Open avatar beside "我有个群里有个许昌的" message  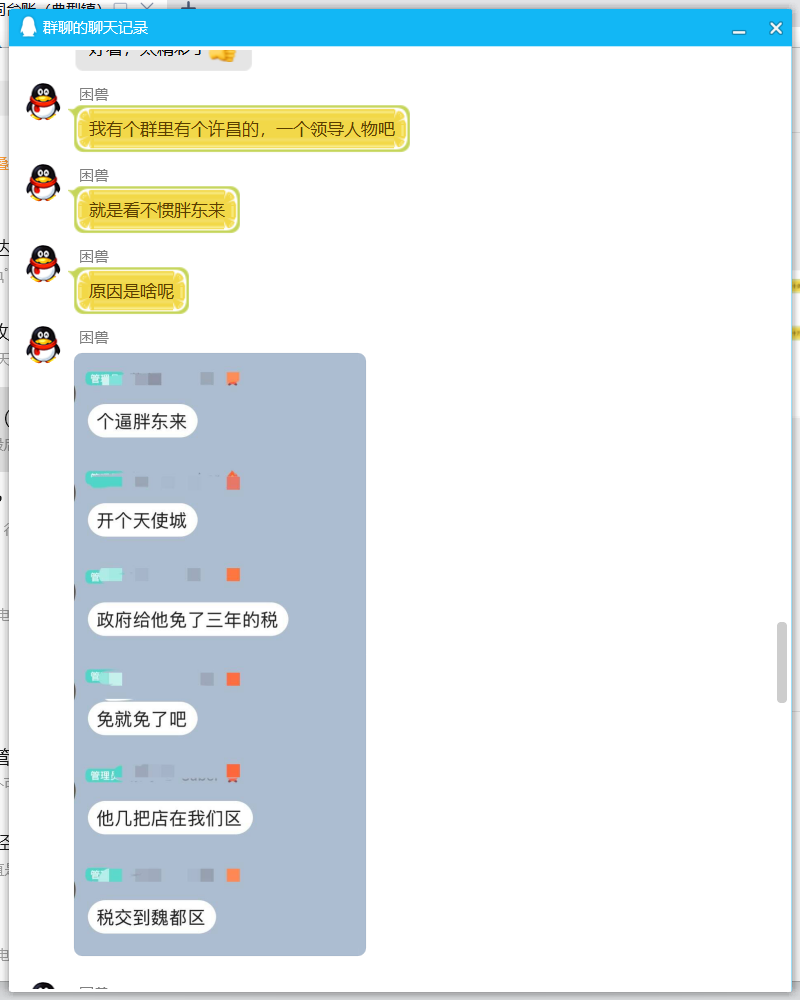[x=43, y=101]
